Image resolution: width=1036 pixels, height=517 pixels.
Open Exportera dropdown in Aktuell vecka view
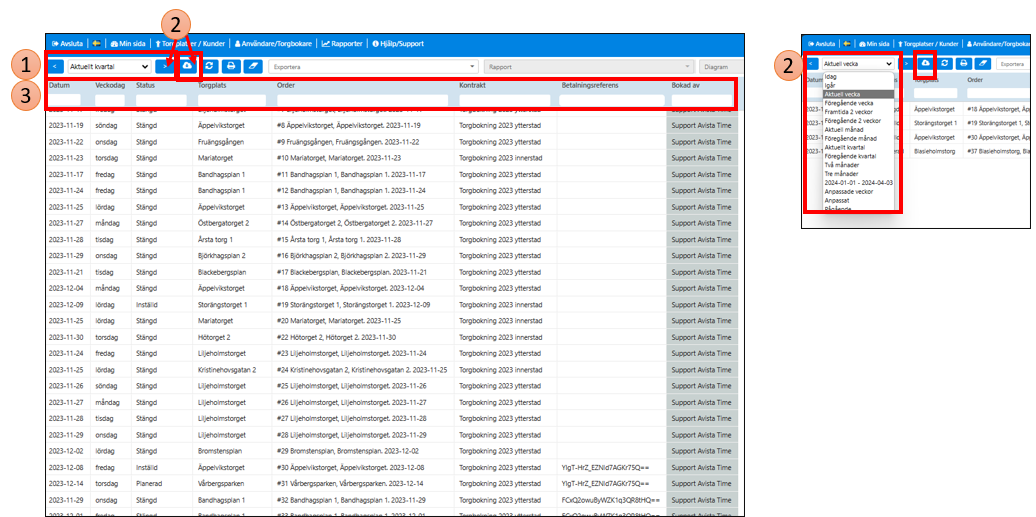point(1013,64)
